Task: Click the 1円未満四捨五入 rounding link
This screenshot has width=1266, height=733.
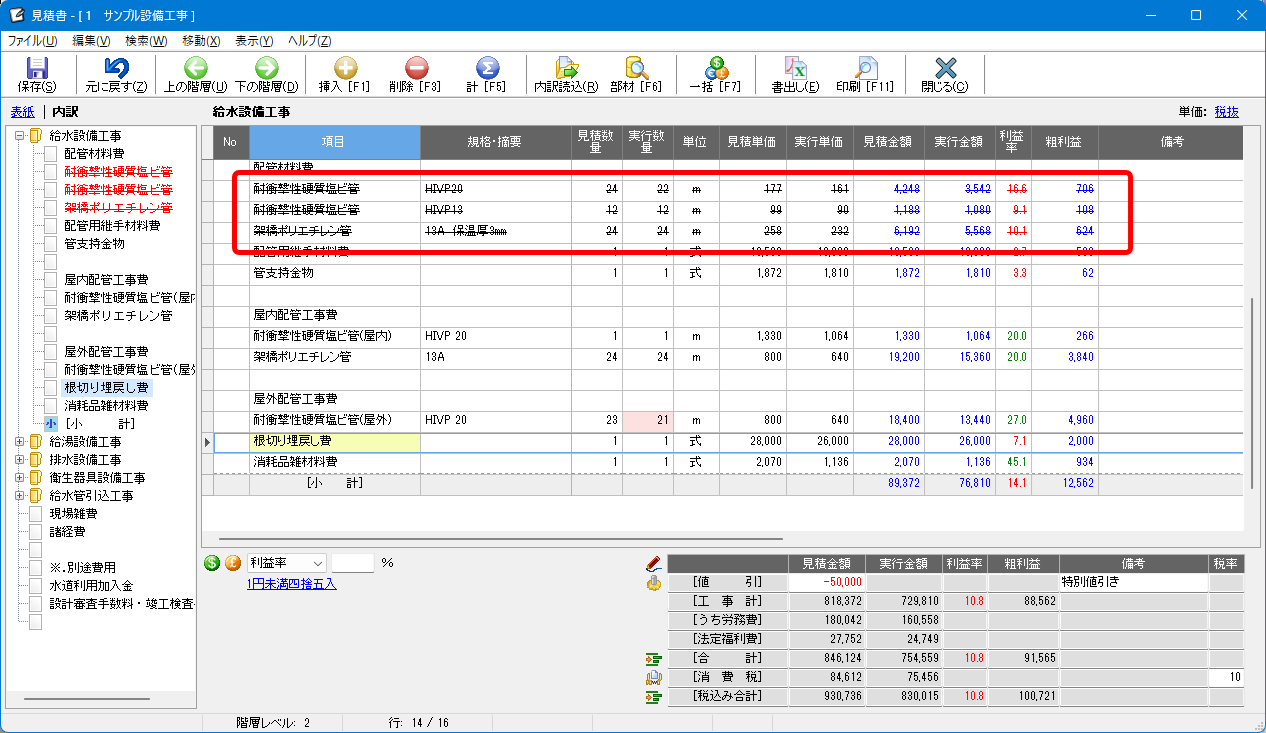Action: click(292, 584)
